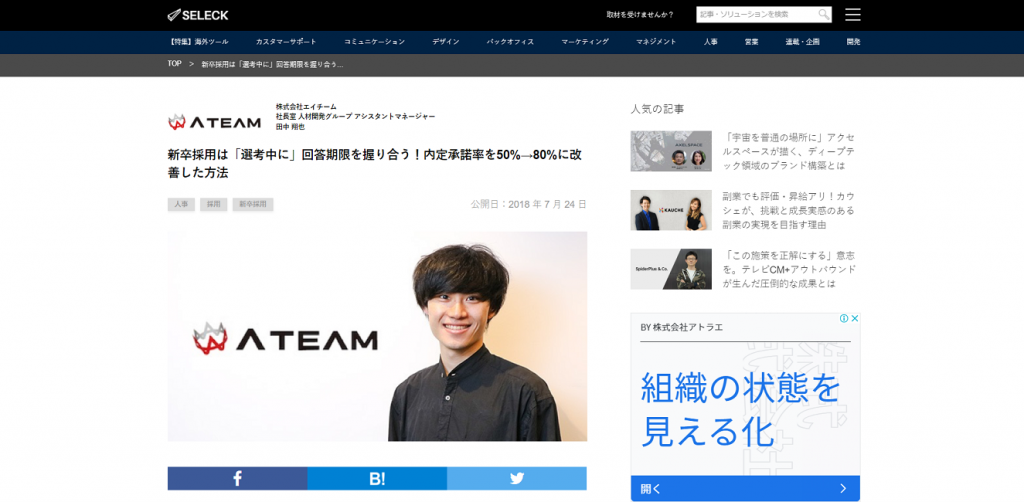Click 人事 tag under article title
The width and height of the screenshot is (1024, 502).
pos(181,204)
